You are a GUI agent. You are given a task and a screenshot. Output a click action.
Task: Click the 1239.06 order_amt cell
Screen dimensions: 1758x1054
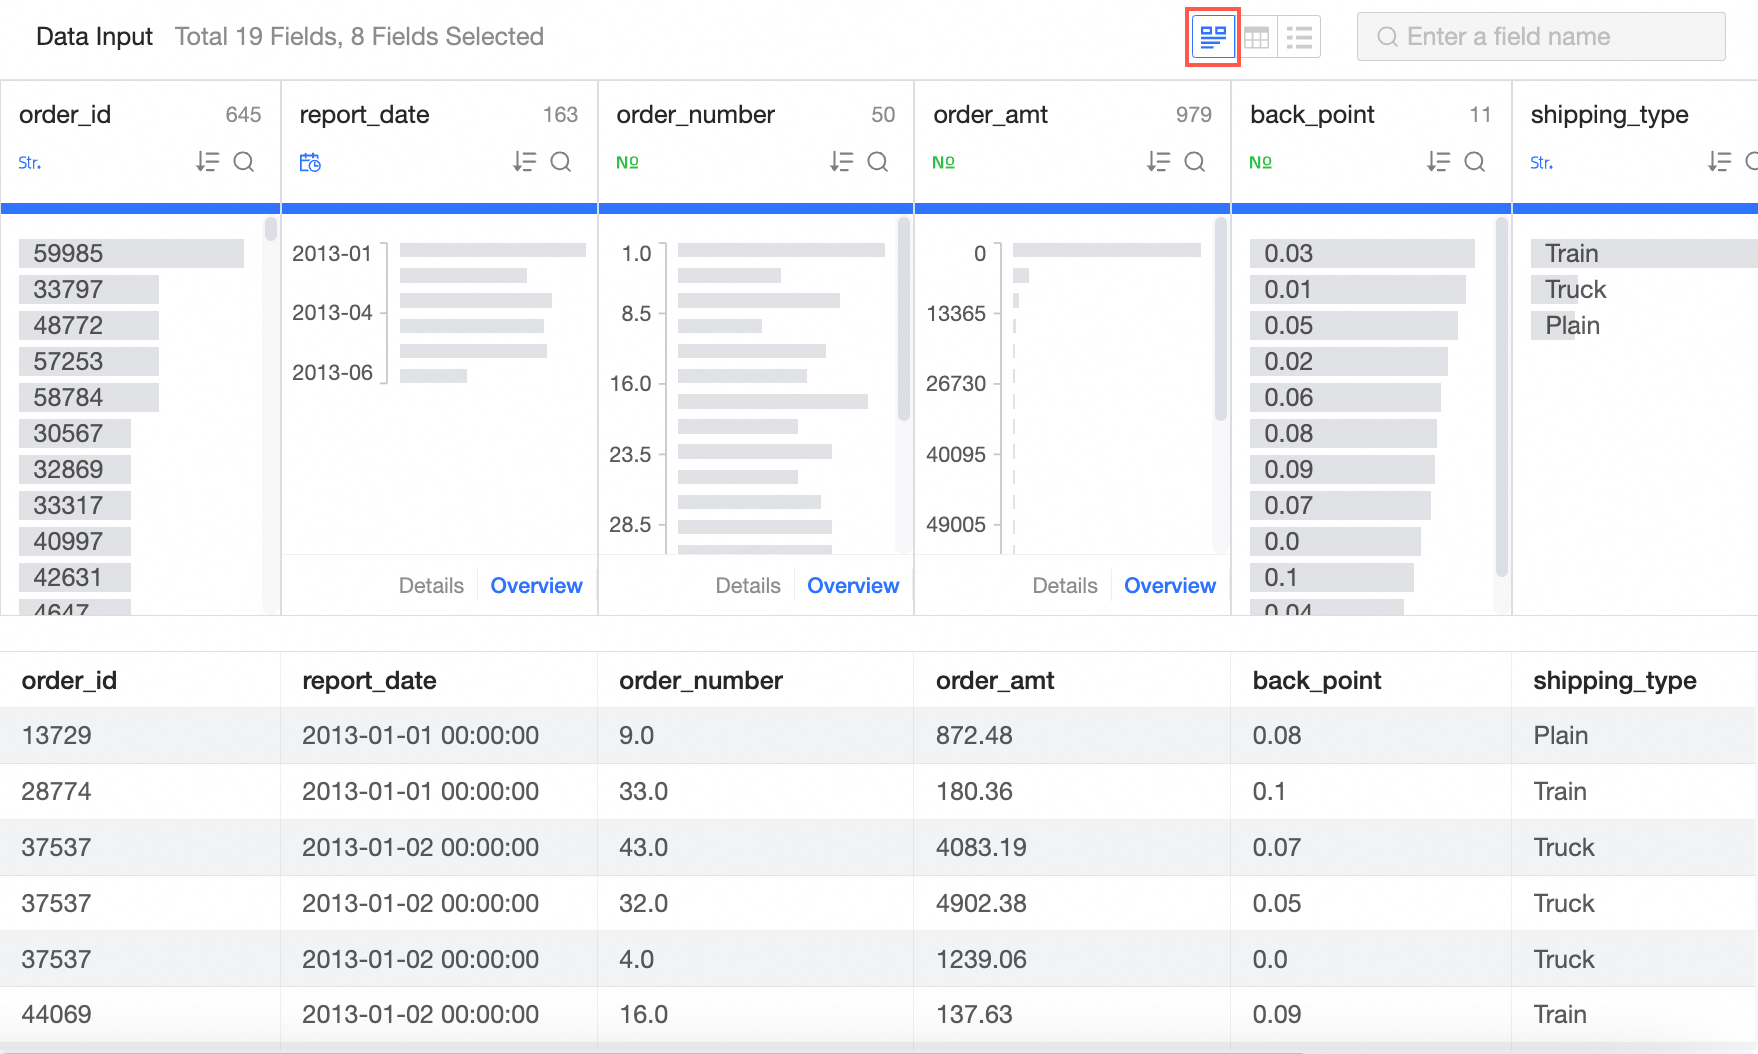[x=981, y=959]
